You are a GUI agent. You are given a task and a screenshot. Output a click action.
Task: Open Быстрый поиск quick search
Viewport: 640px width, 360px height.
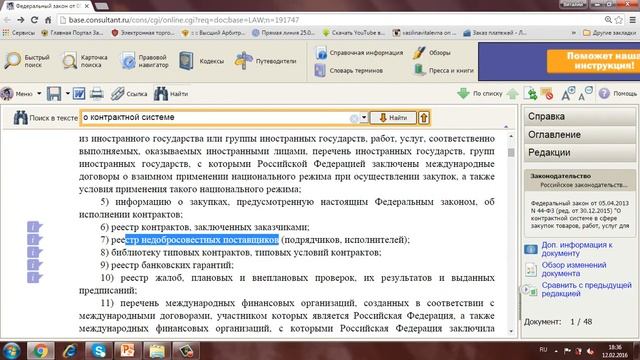(x=27, y=61)
